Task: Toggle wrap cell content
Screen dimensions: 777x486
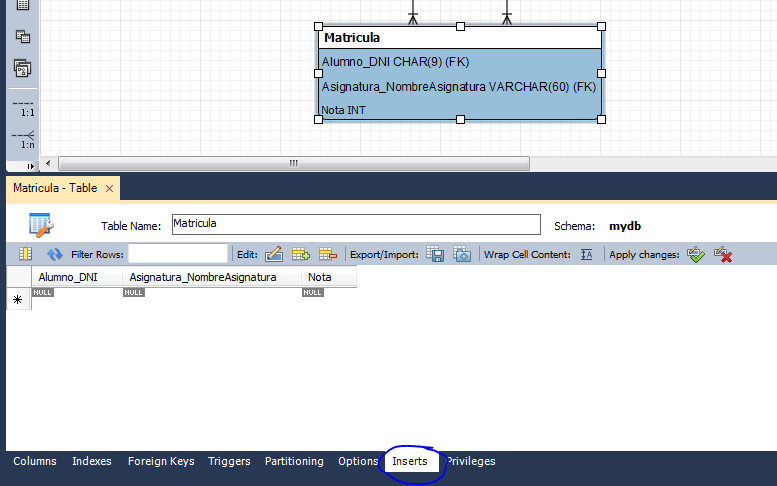Action: point(587,255)
